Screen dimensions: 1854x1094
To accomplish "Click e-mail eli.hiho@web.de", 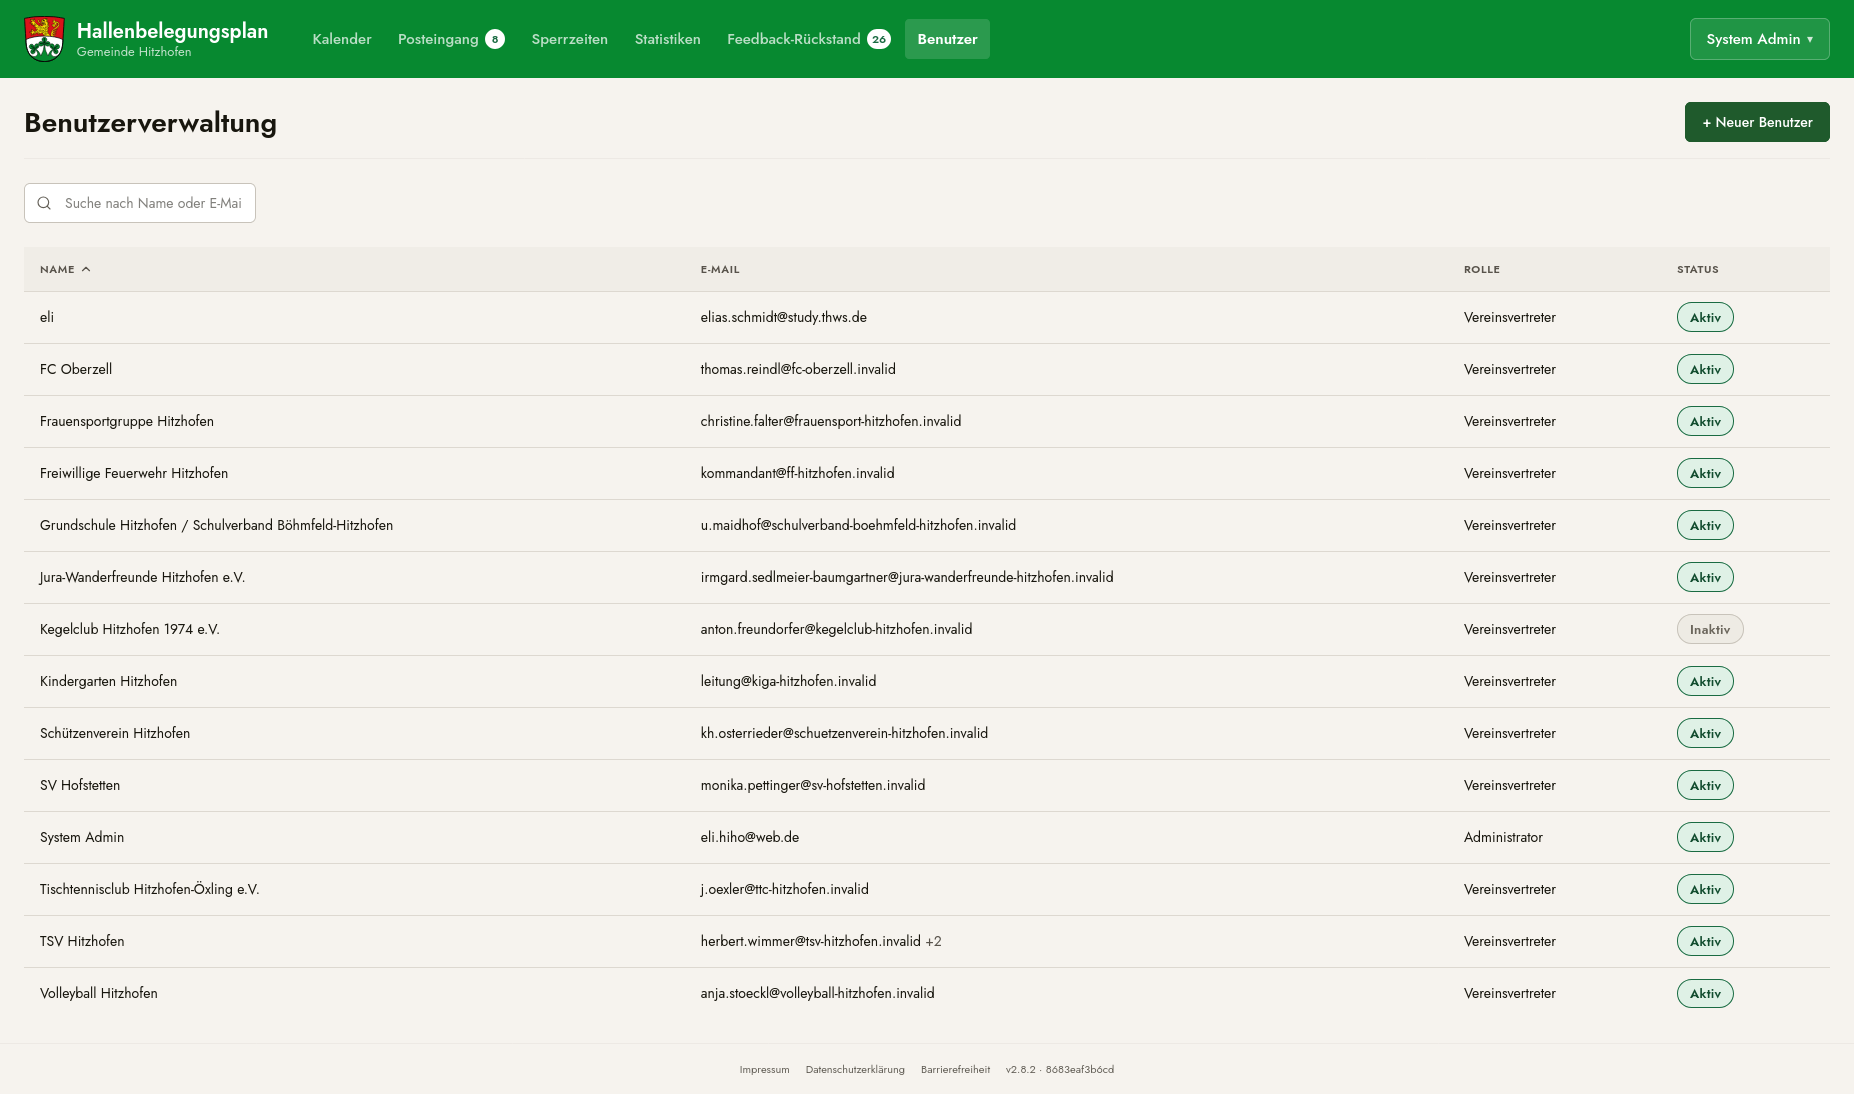I will [x=750, y=837].
